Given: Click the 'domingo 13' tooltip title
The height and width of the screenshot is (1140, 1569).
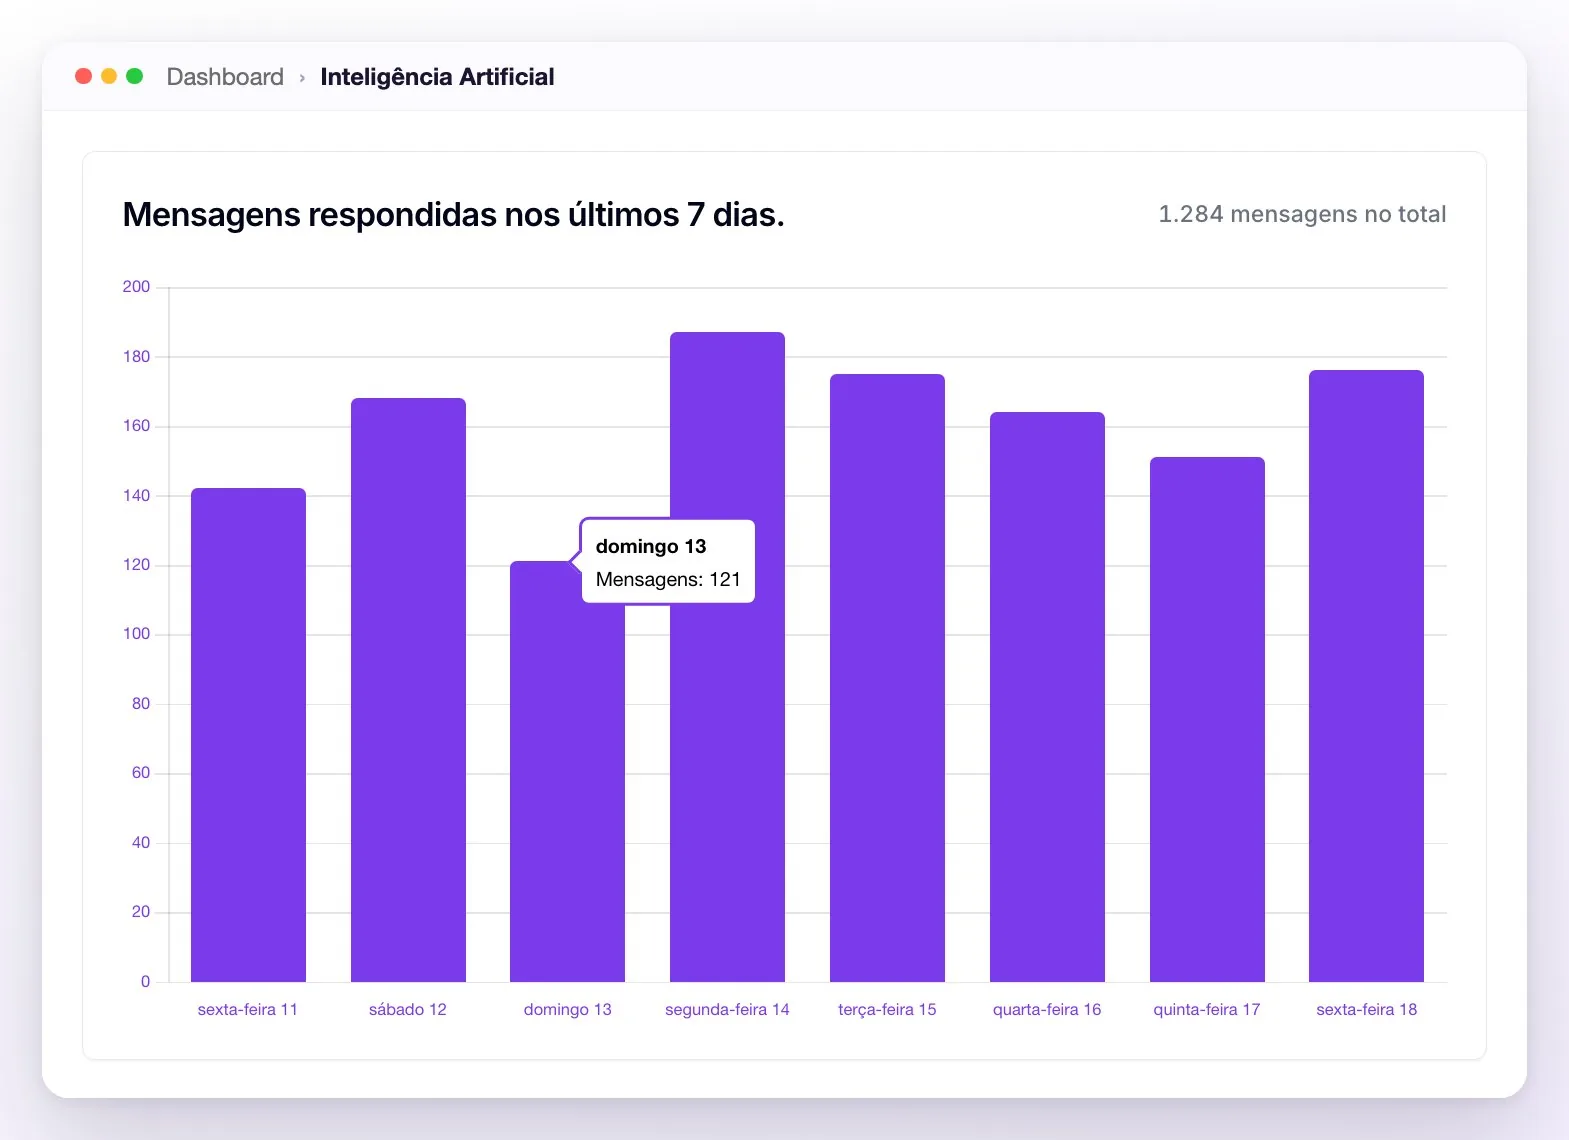Looking at the screenshot, I should tap(651, 546).
